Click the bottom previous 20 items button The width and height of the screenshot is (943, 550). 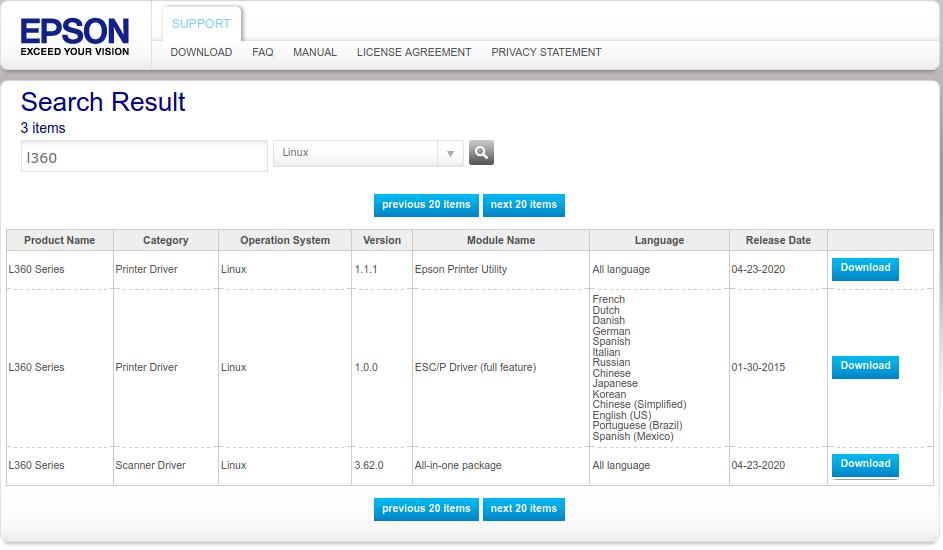click(x=426, y=509)
